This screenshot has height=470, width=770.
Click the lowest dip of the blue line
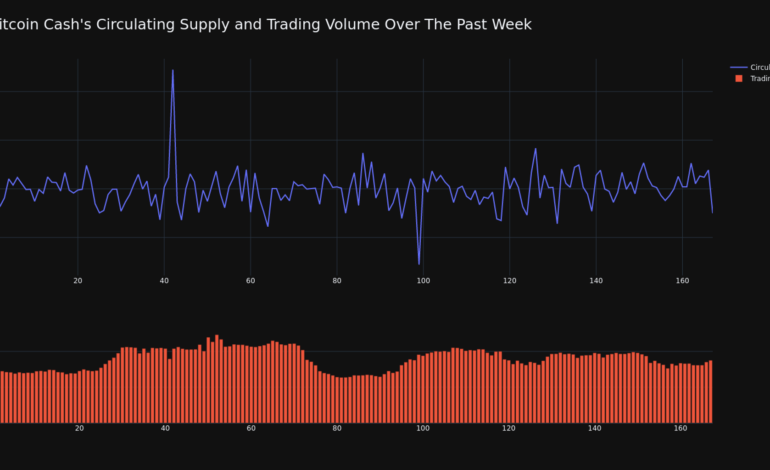pos(419,264)
